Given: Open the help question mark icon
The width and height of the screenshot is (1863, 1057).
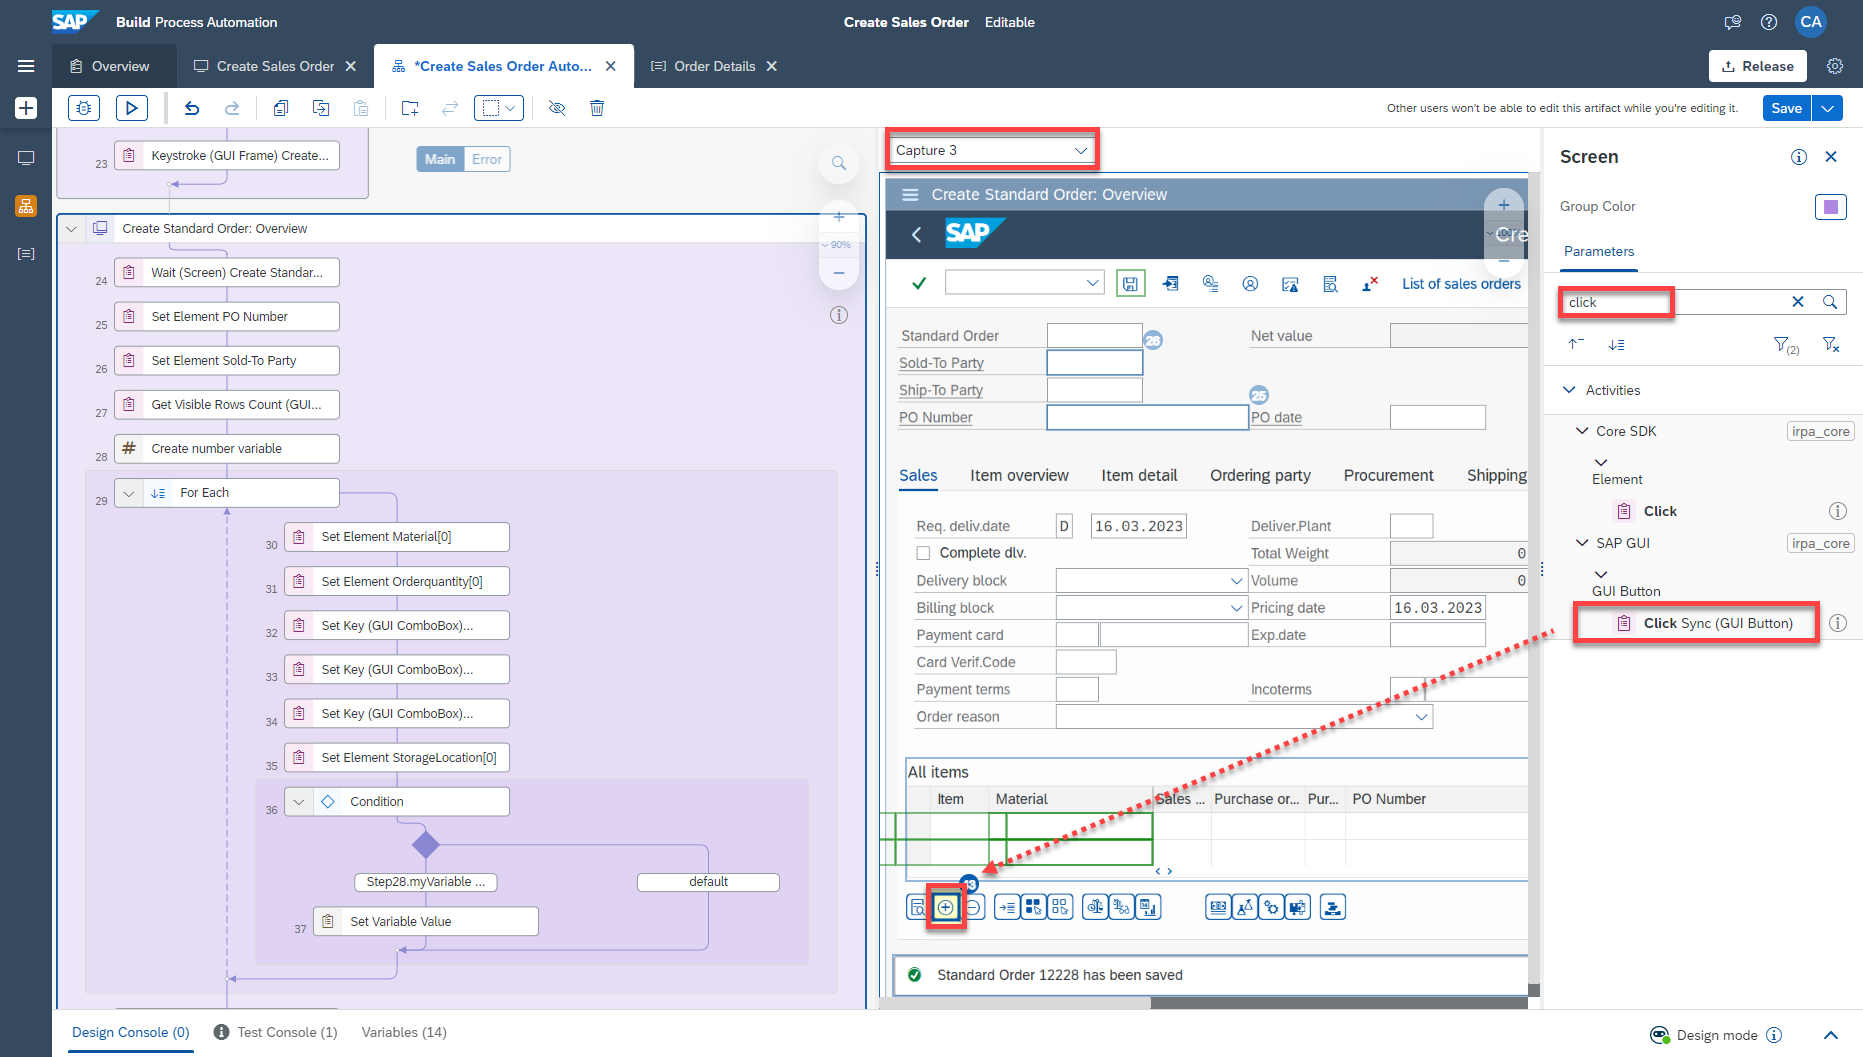Looking at the screenshot, I should [1769, 22].
